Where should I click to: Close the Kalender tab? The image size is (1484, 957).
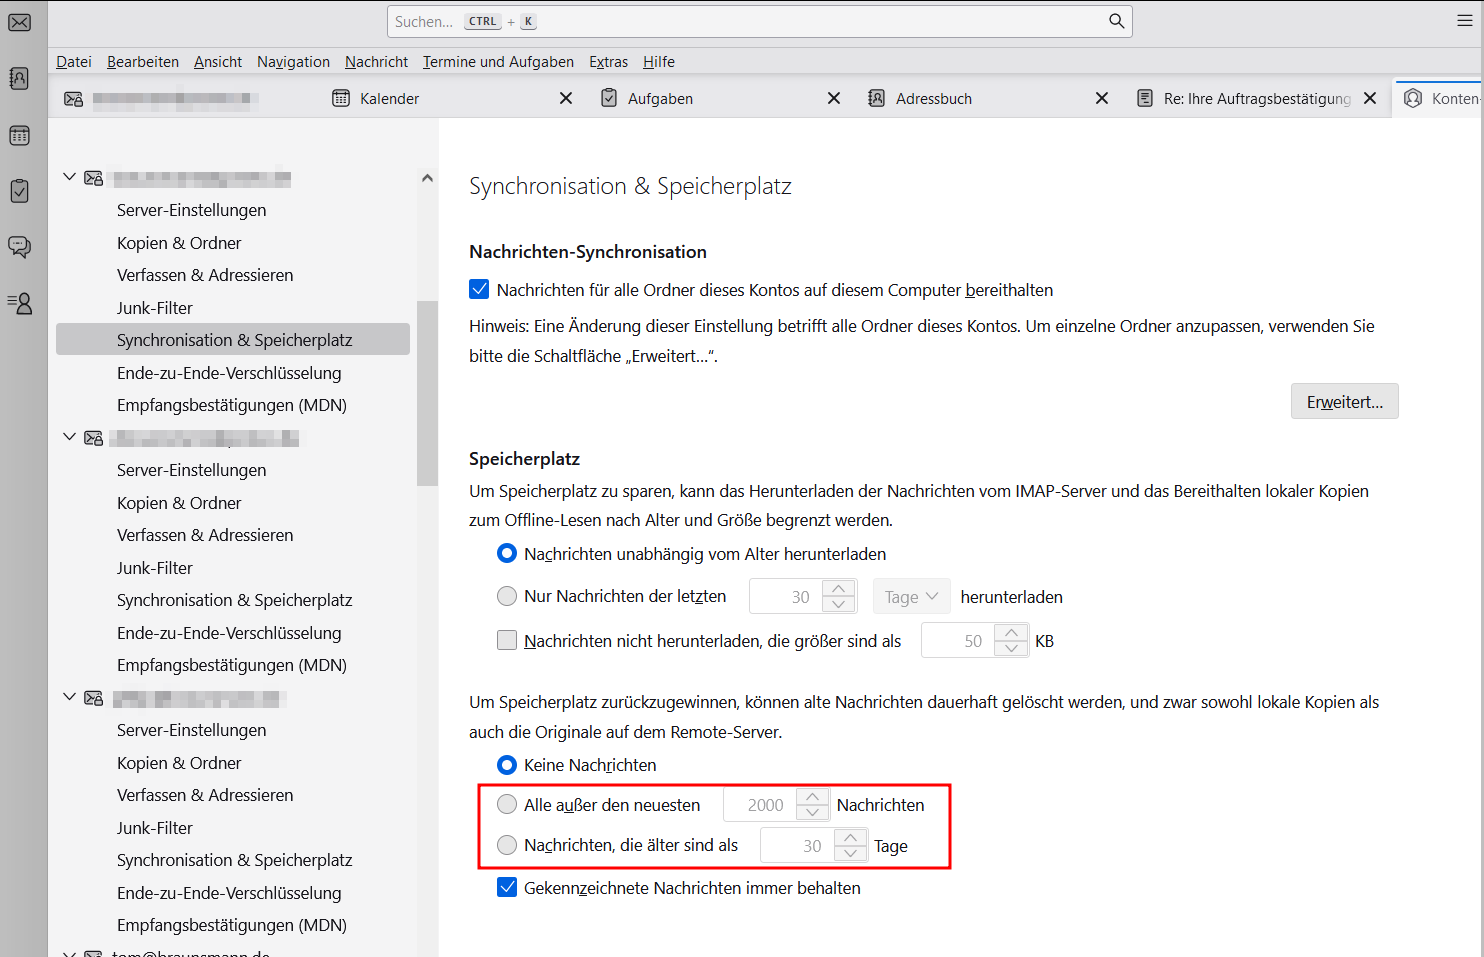[566, 98]
